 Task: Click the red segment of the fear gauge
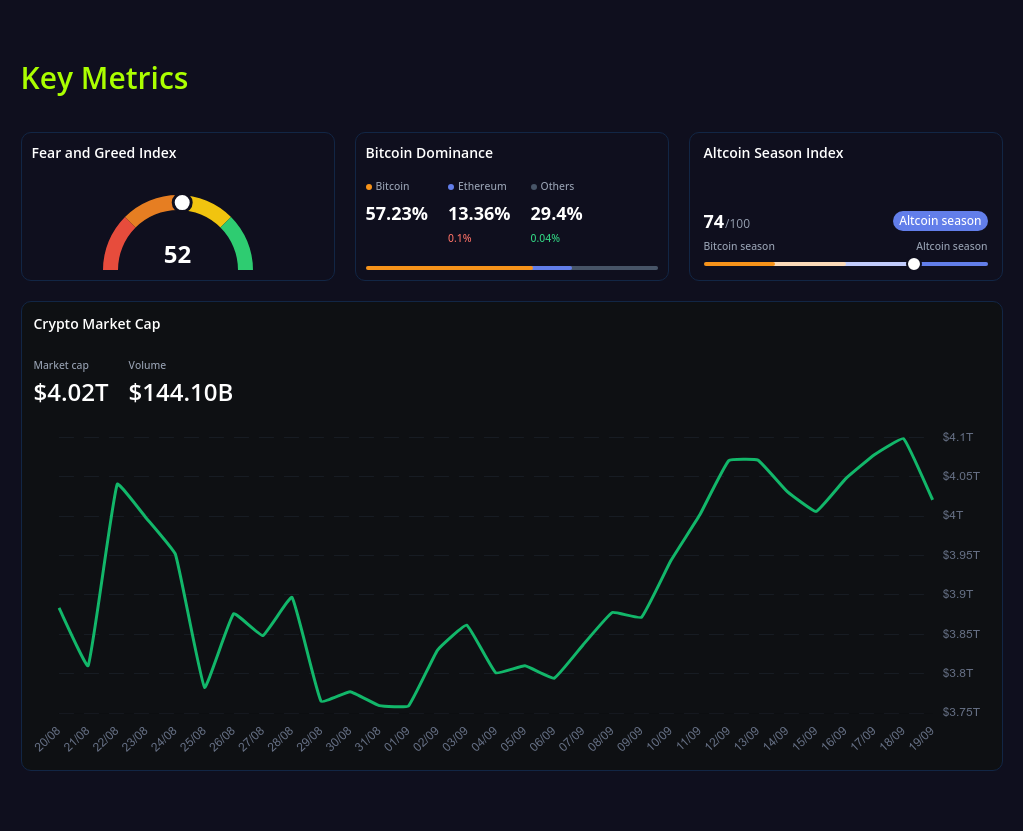[x=114, y=245]
